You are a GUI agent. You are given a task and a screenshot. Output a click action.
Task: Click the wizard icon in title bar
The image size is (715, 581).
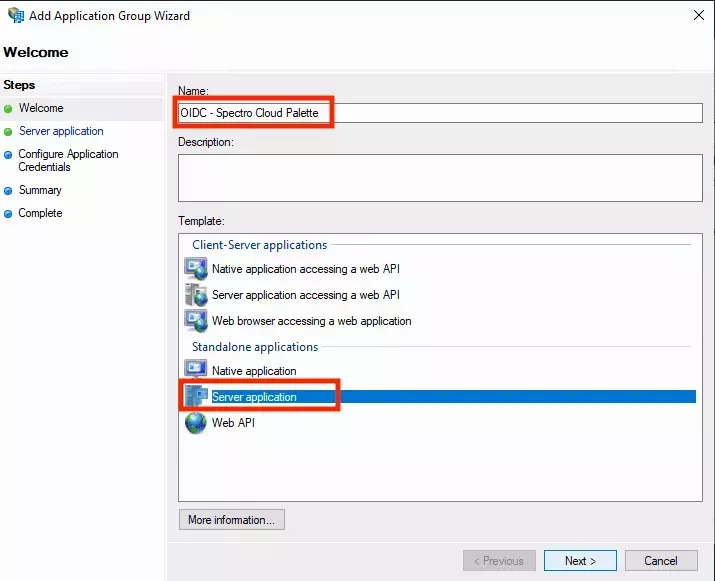(17, 16)
